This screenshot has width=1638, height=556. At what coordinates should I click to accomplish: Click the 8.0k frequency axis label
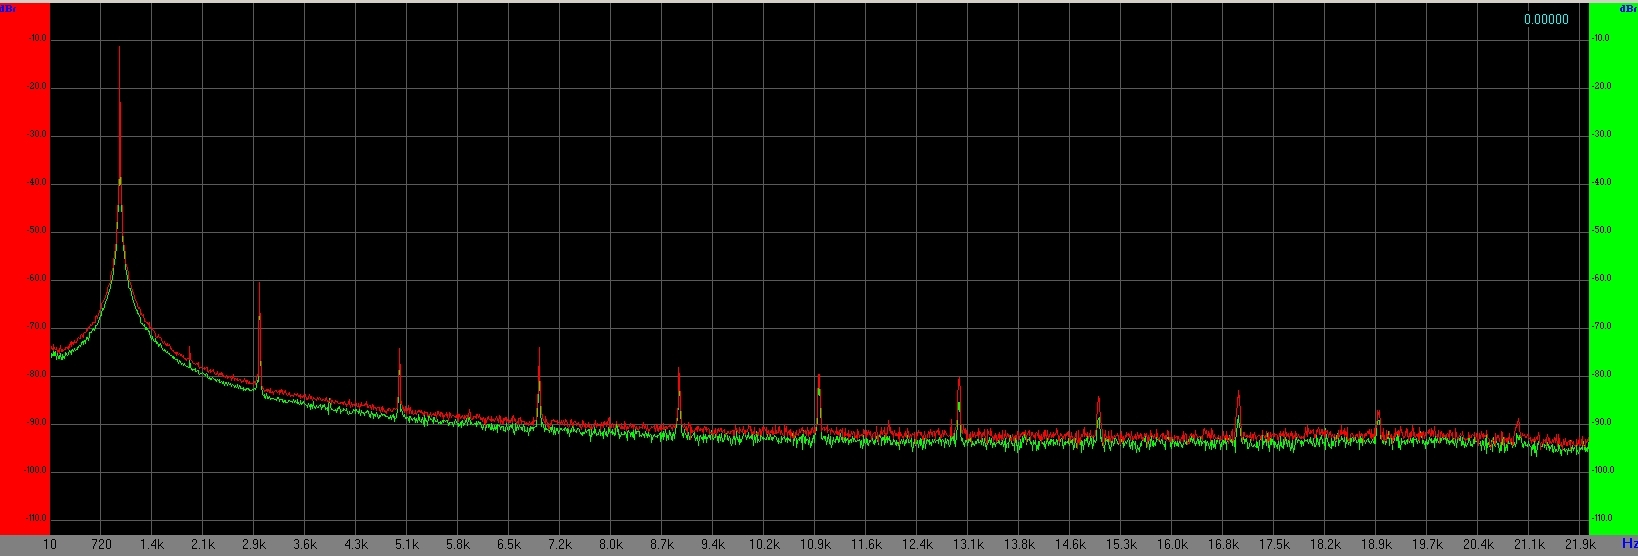[x=610, y=545]
